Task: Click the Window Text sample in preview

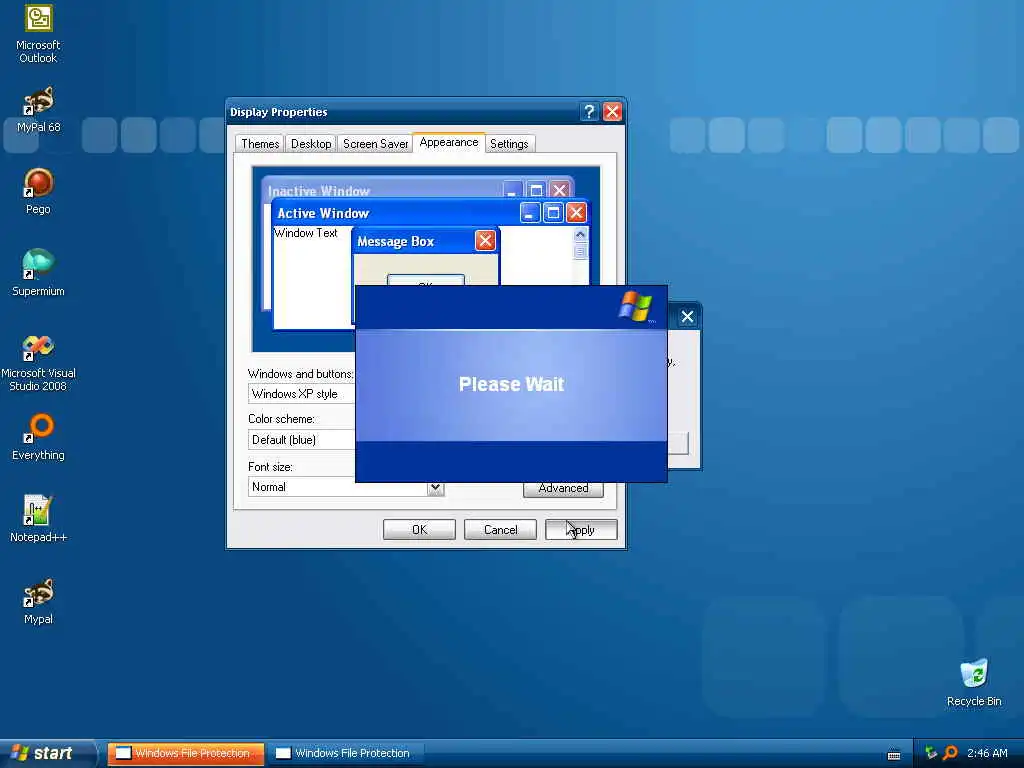Action: pos(306,233)
